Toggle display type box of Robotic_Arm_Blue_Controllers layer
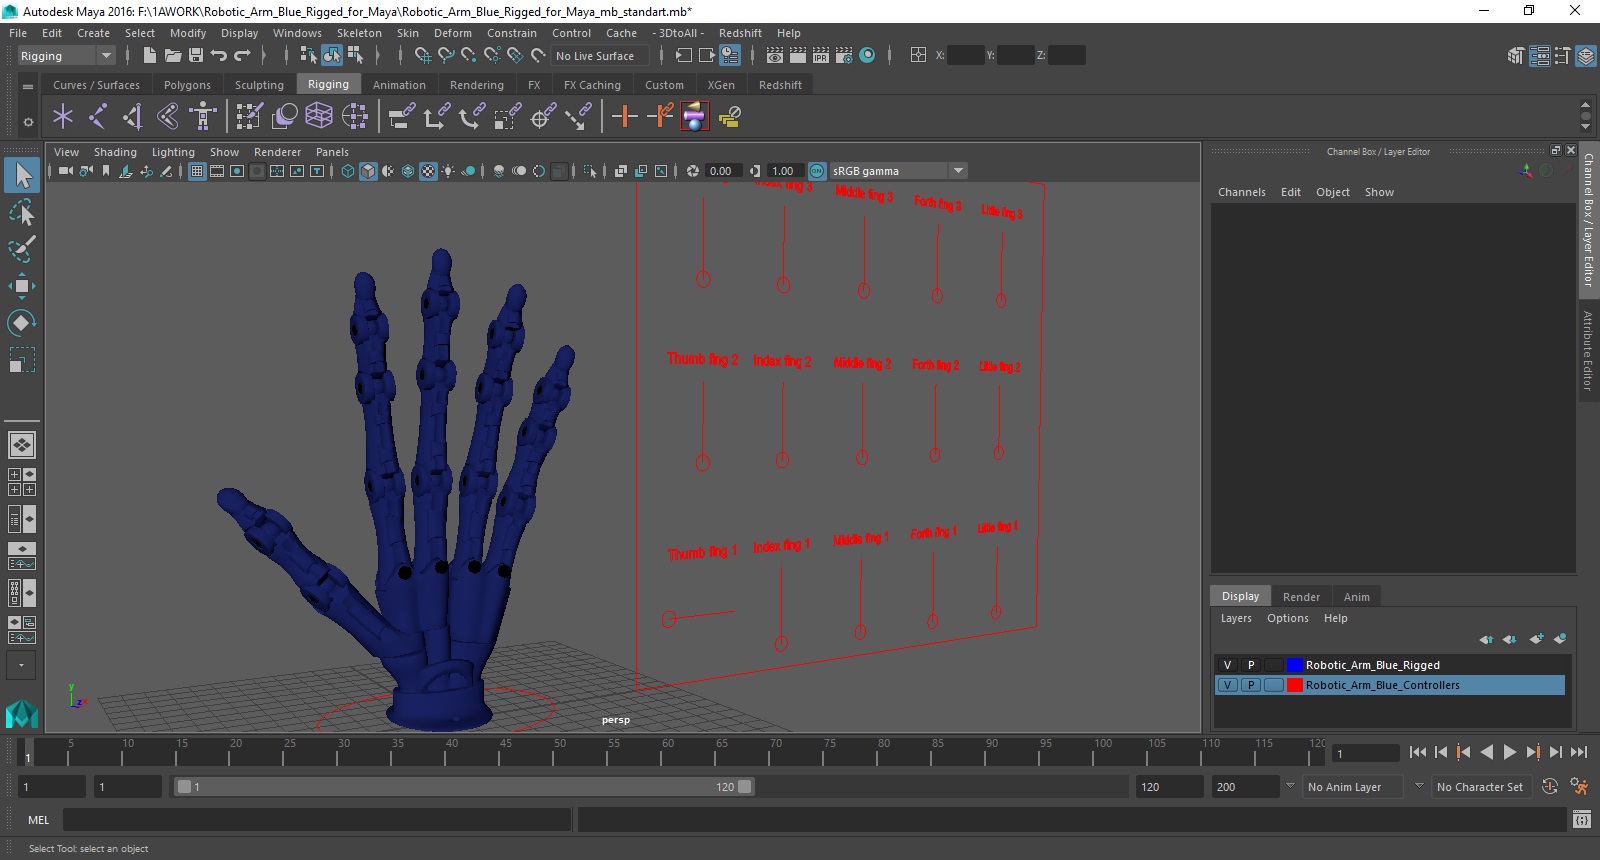 (1274, 685)
